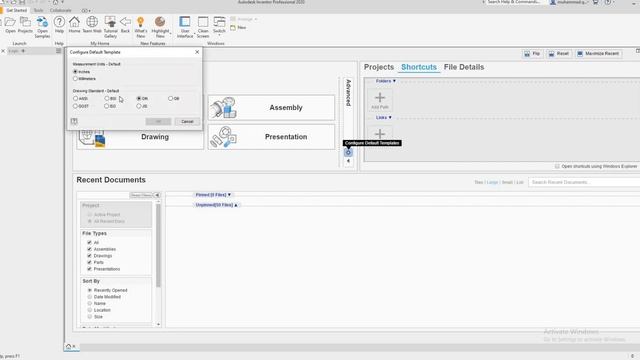
Task: Click the Highlight New icon
Action: 160,22
